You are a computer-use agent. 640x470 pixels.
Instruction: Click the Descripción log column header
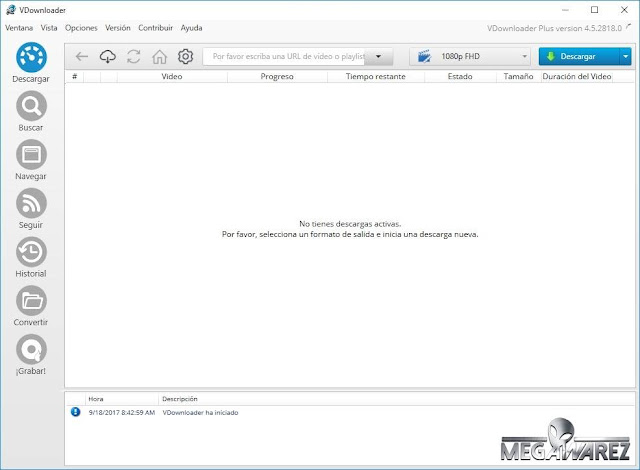point(180,399)
